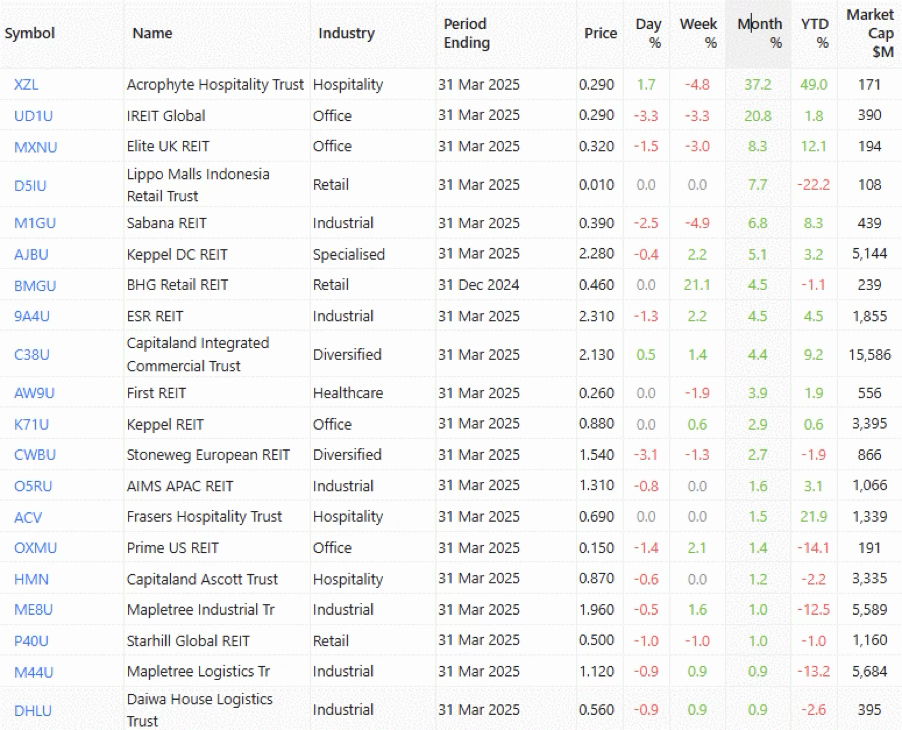Sort the table by the Name column
Image resolution: width=902 pixels, height=730 pixels.
[x=152, y=33]
